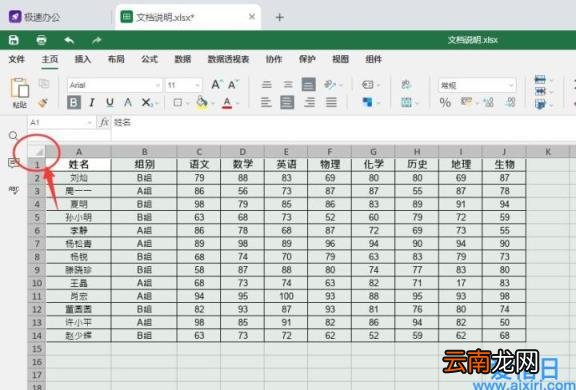Image resolution: width=576 pixels, height=390 pixels.
Task: Toggle justified alignment
Action: tap(331, 102)
